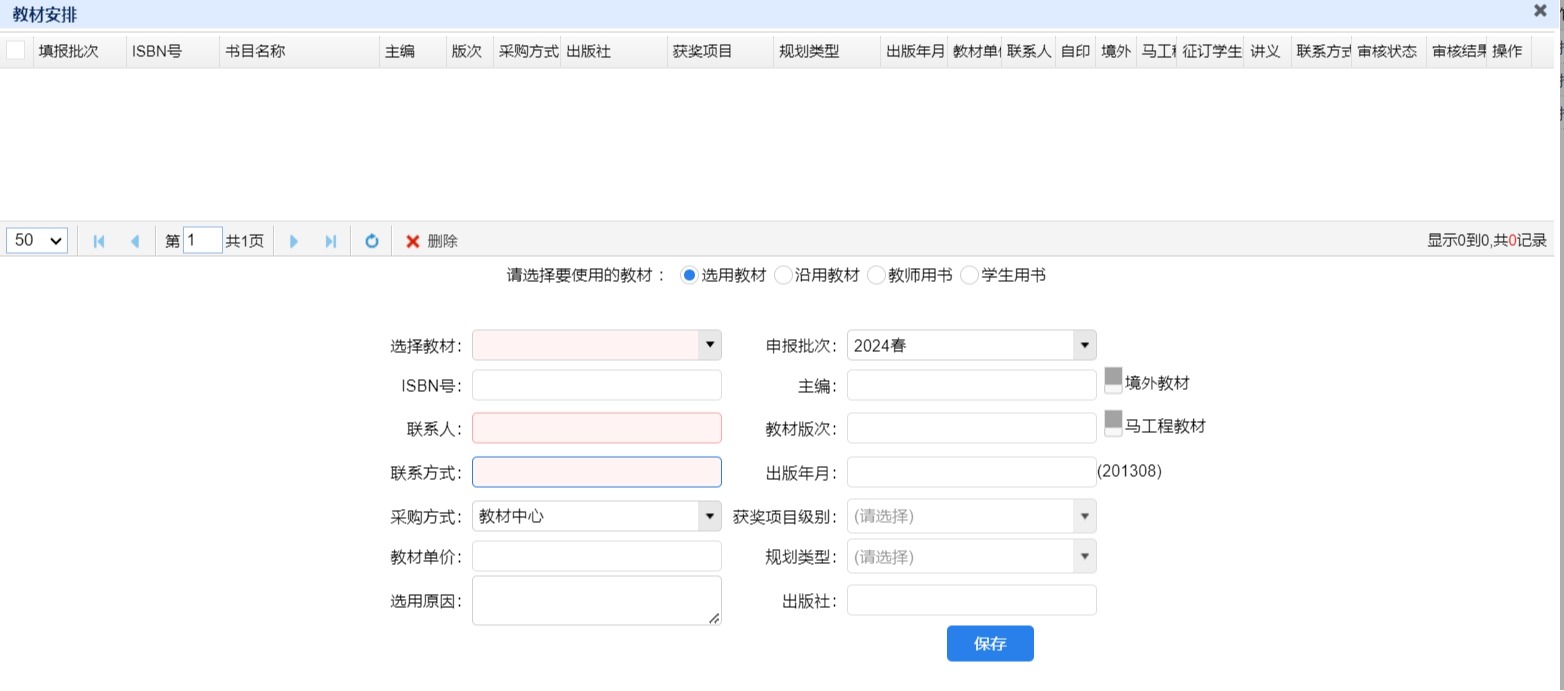Click the 保存 button
This screenshot has width=1564, height=691.
point(990,644)
